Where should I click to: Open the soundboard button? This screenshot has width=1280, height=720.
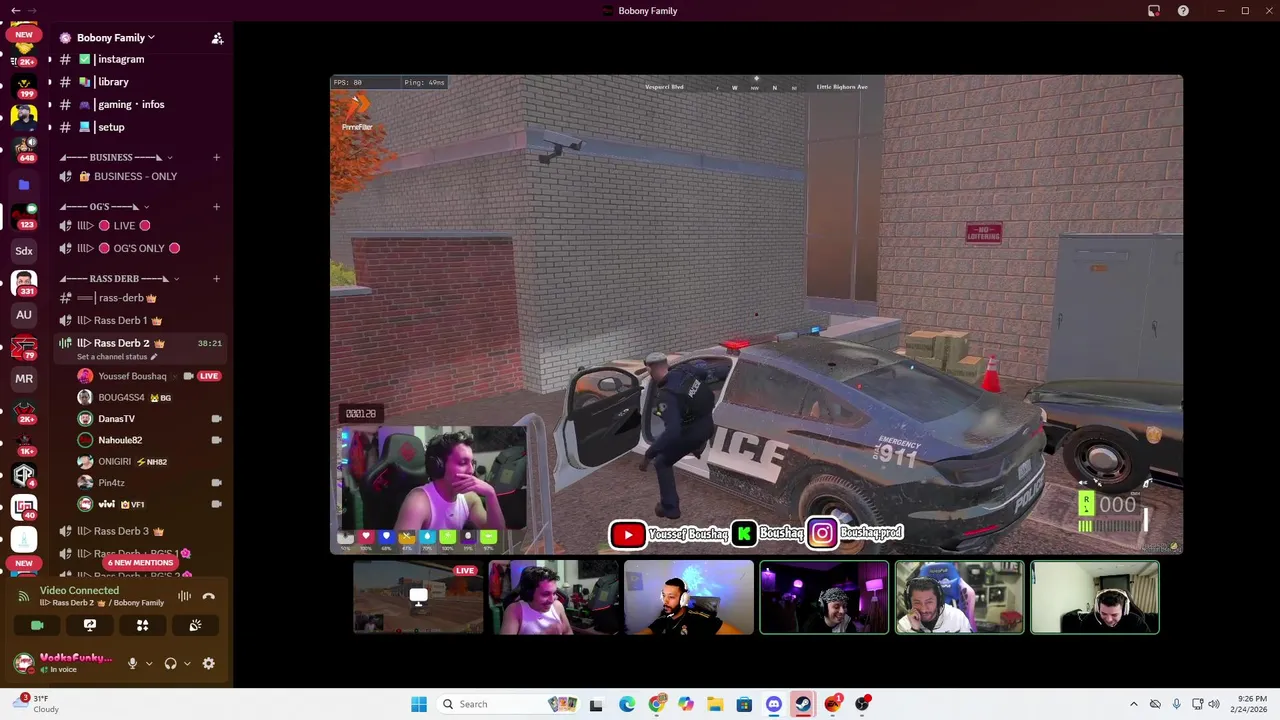click(x=195, y=625)
